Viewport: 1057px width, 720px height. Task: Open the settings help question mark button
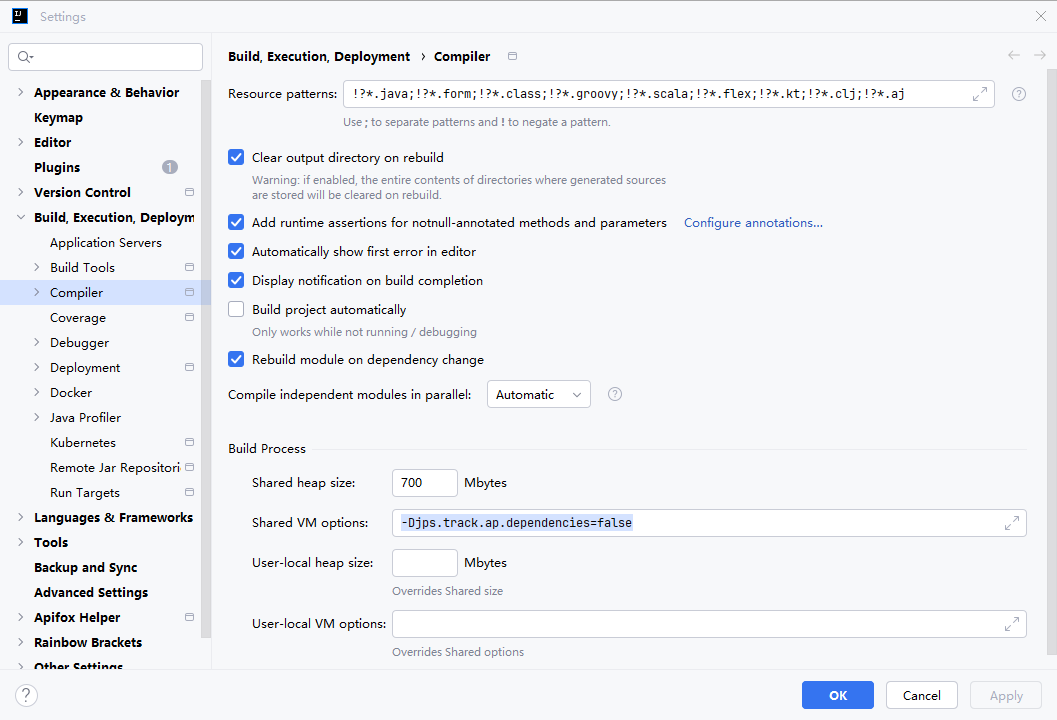26,695
